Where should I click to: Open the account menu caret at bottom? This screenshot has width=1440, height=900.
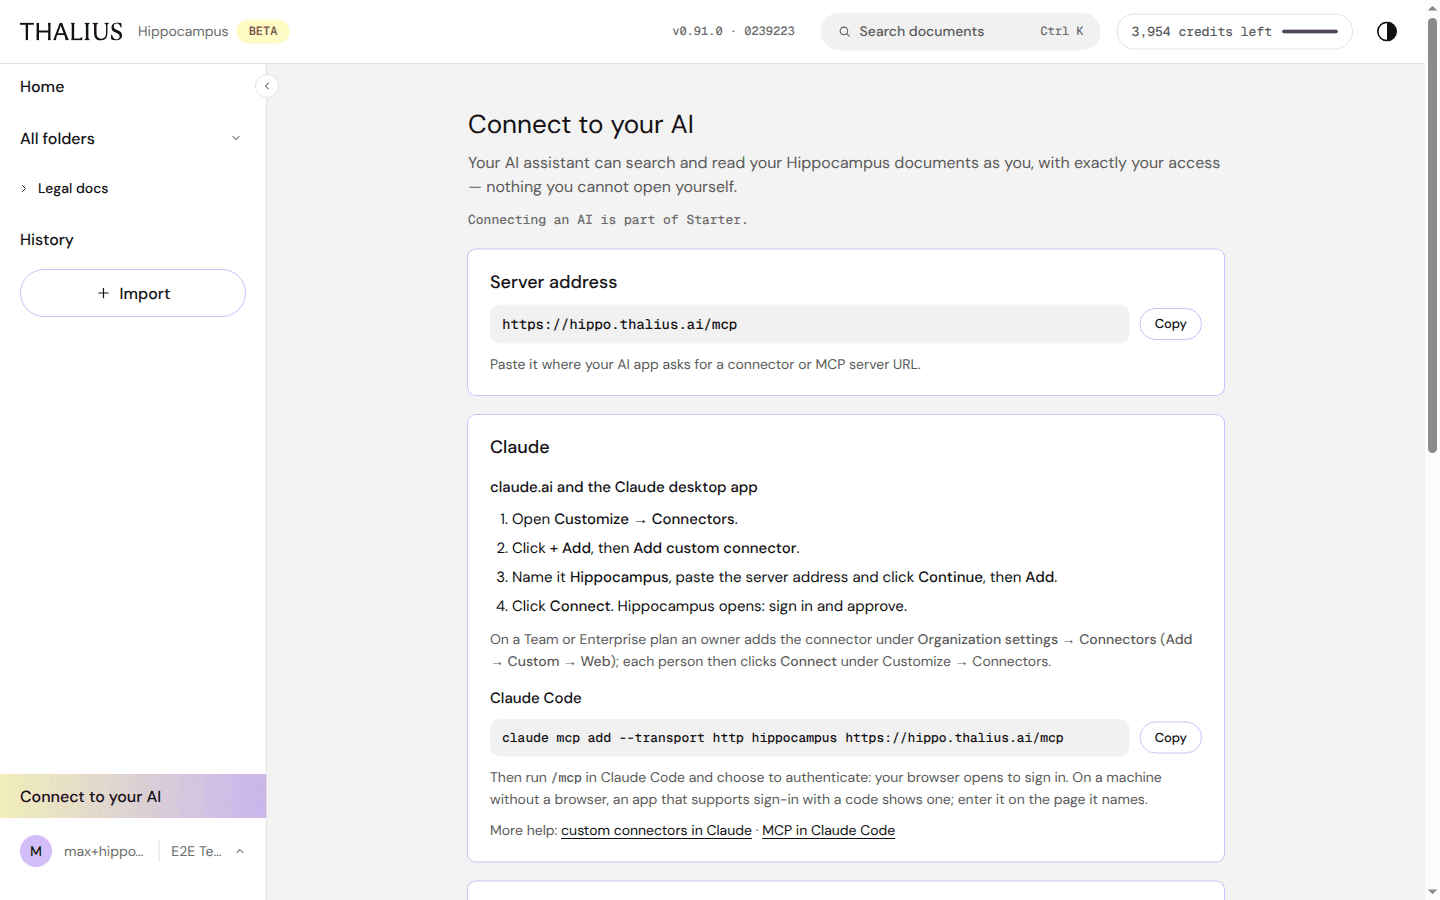tap(240, 851)
